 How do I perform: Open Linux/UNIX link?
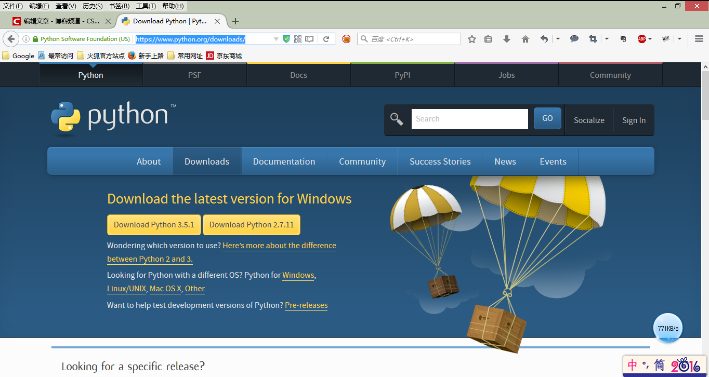coord(127,288)
